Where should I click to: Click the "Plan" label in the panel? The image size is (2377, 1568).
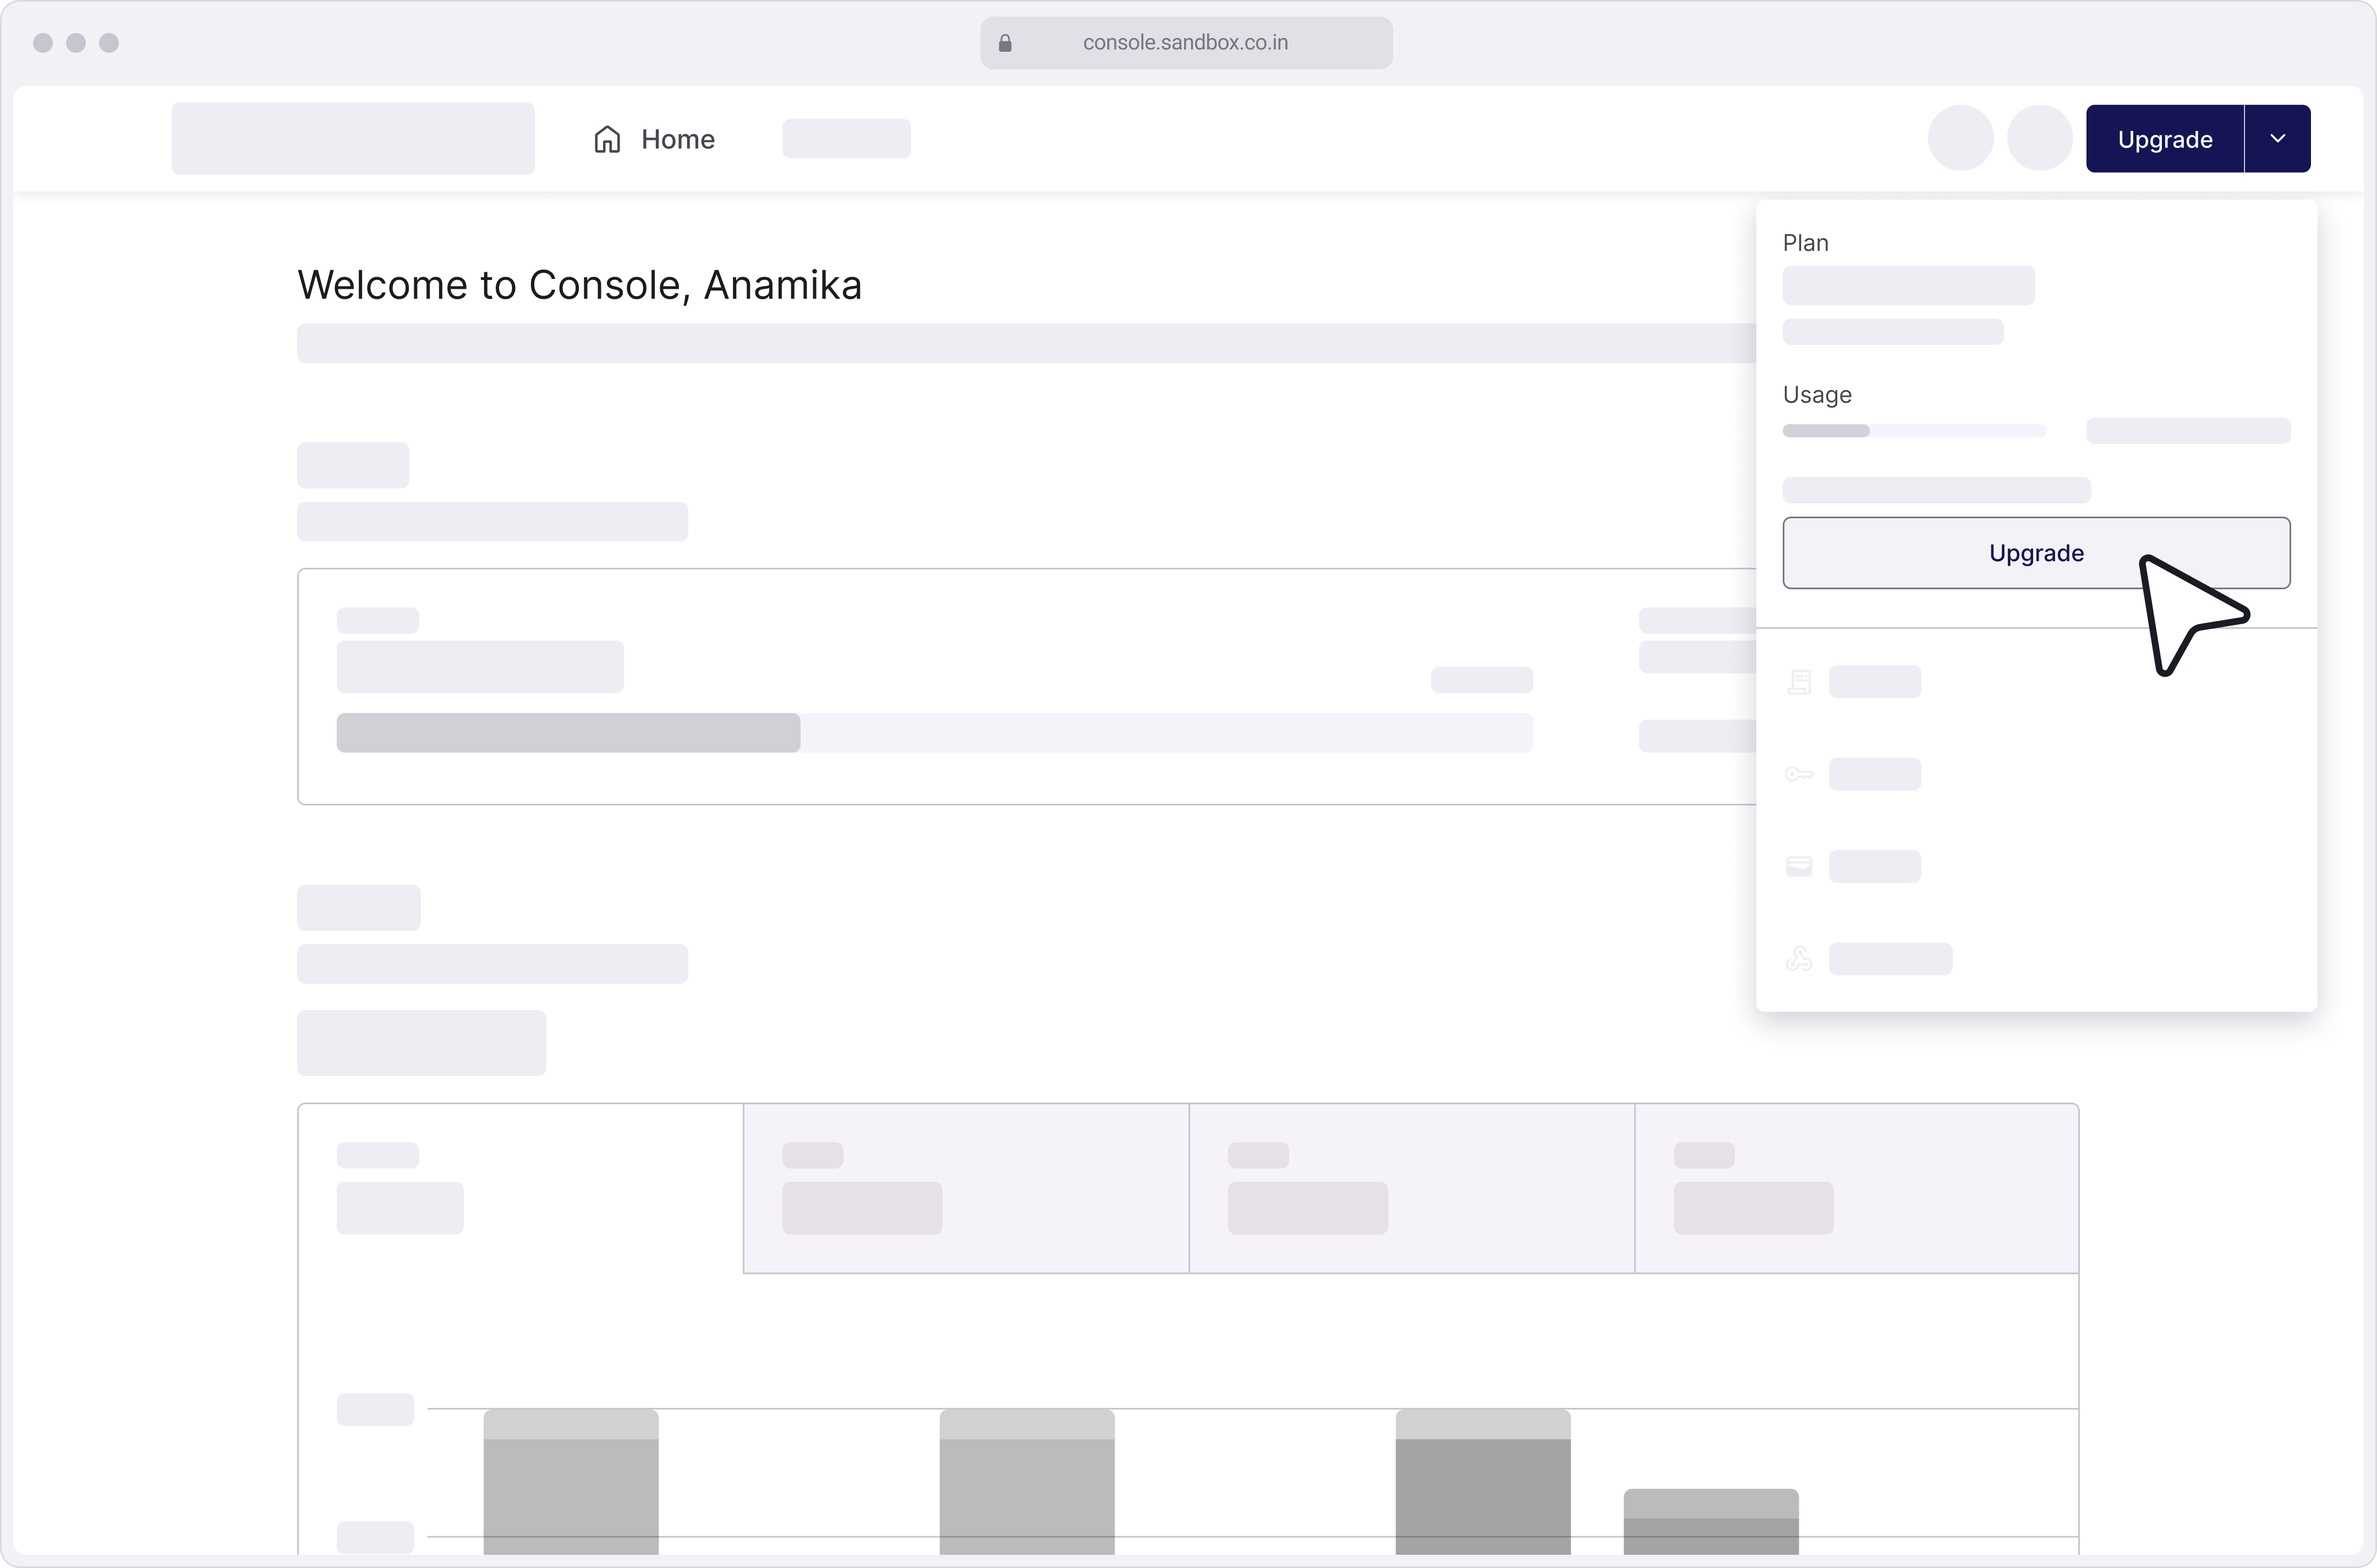[x=1805, y=243]
